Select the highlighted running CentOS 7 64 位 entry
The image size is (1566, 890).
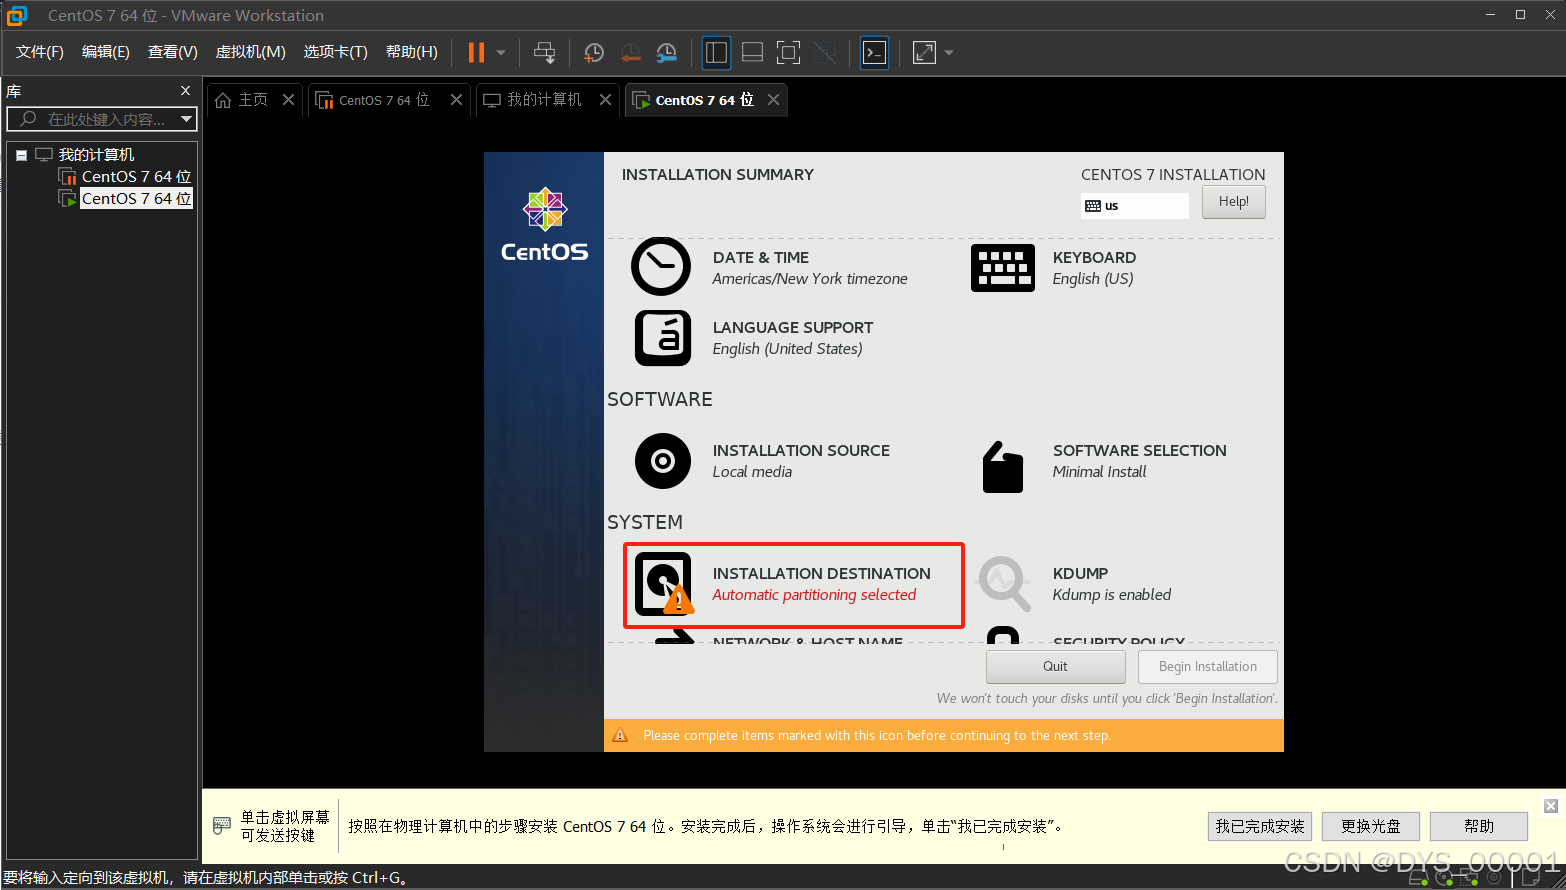click(137, 199)
